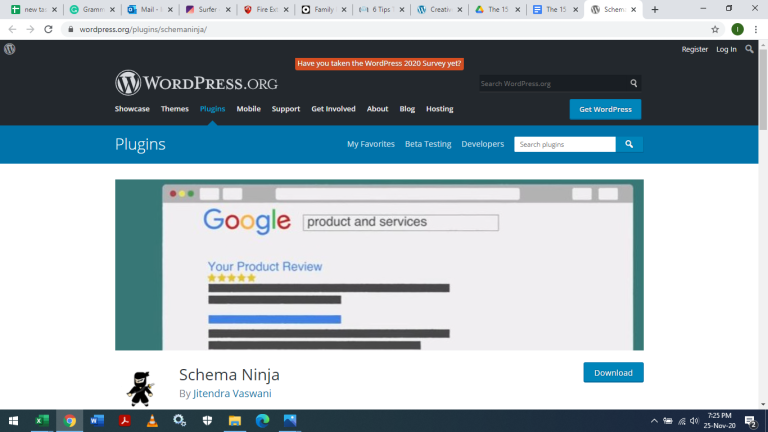Open author Jitendra Vaswani's profile
Viewport: 768px width, 432px height.
[x=232, y=393]
